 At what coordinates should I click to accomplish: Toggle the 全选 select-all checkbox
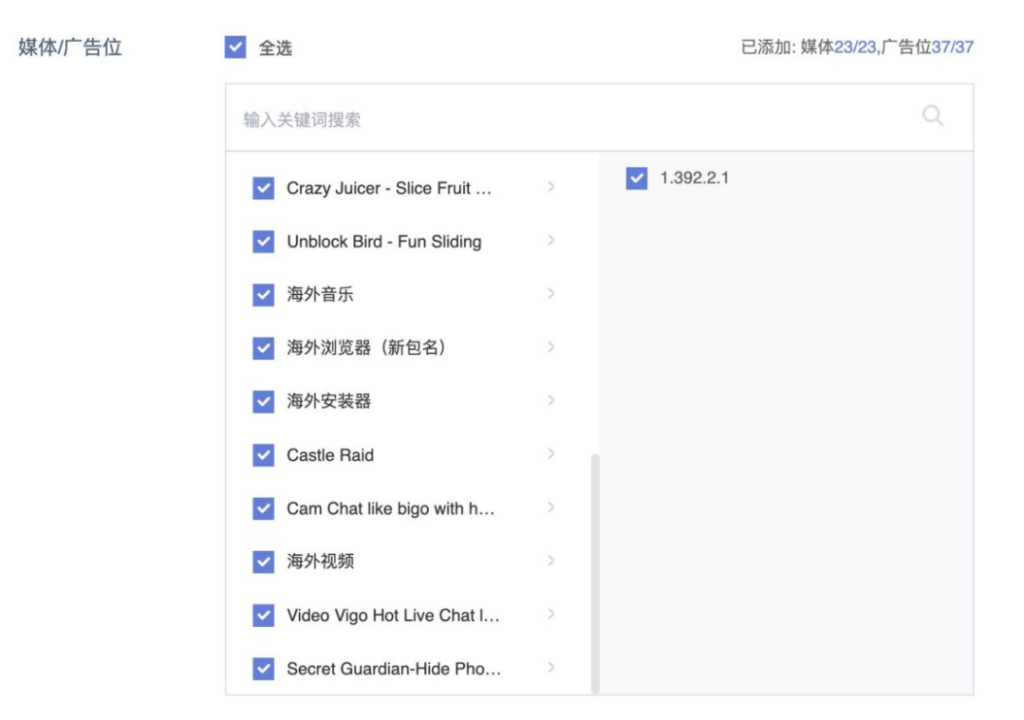(x=235, y=47)
